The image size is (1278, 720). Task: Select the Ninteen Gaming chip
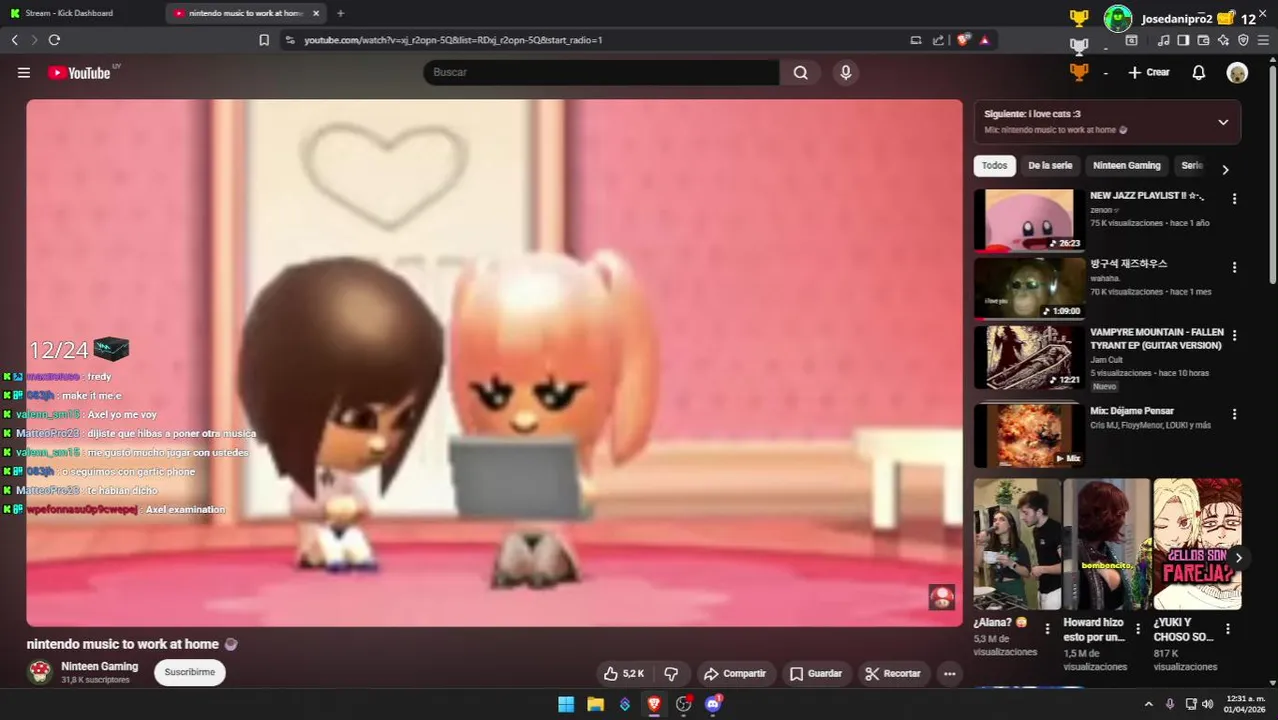[1127, 166]
